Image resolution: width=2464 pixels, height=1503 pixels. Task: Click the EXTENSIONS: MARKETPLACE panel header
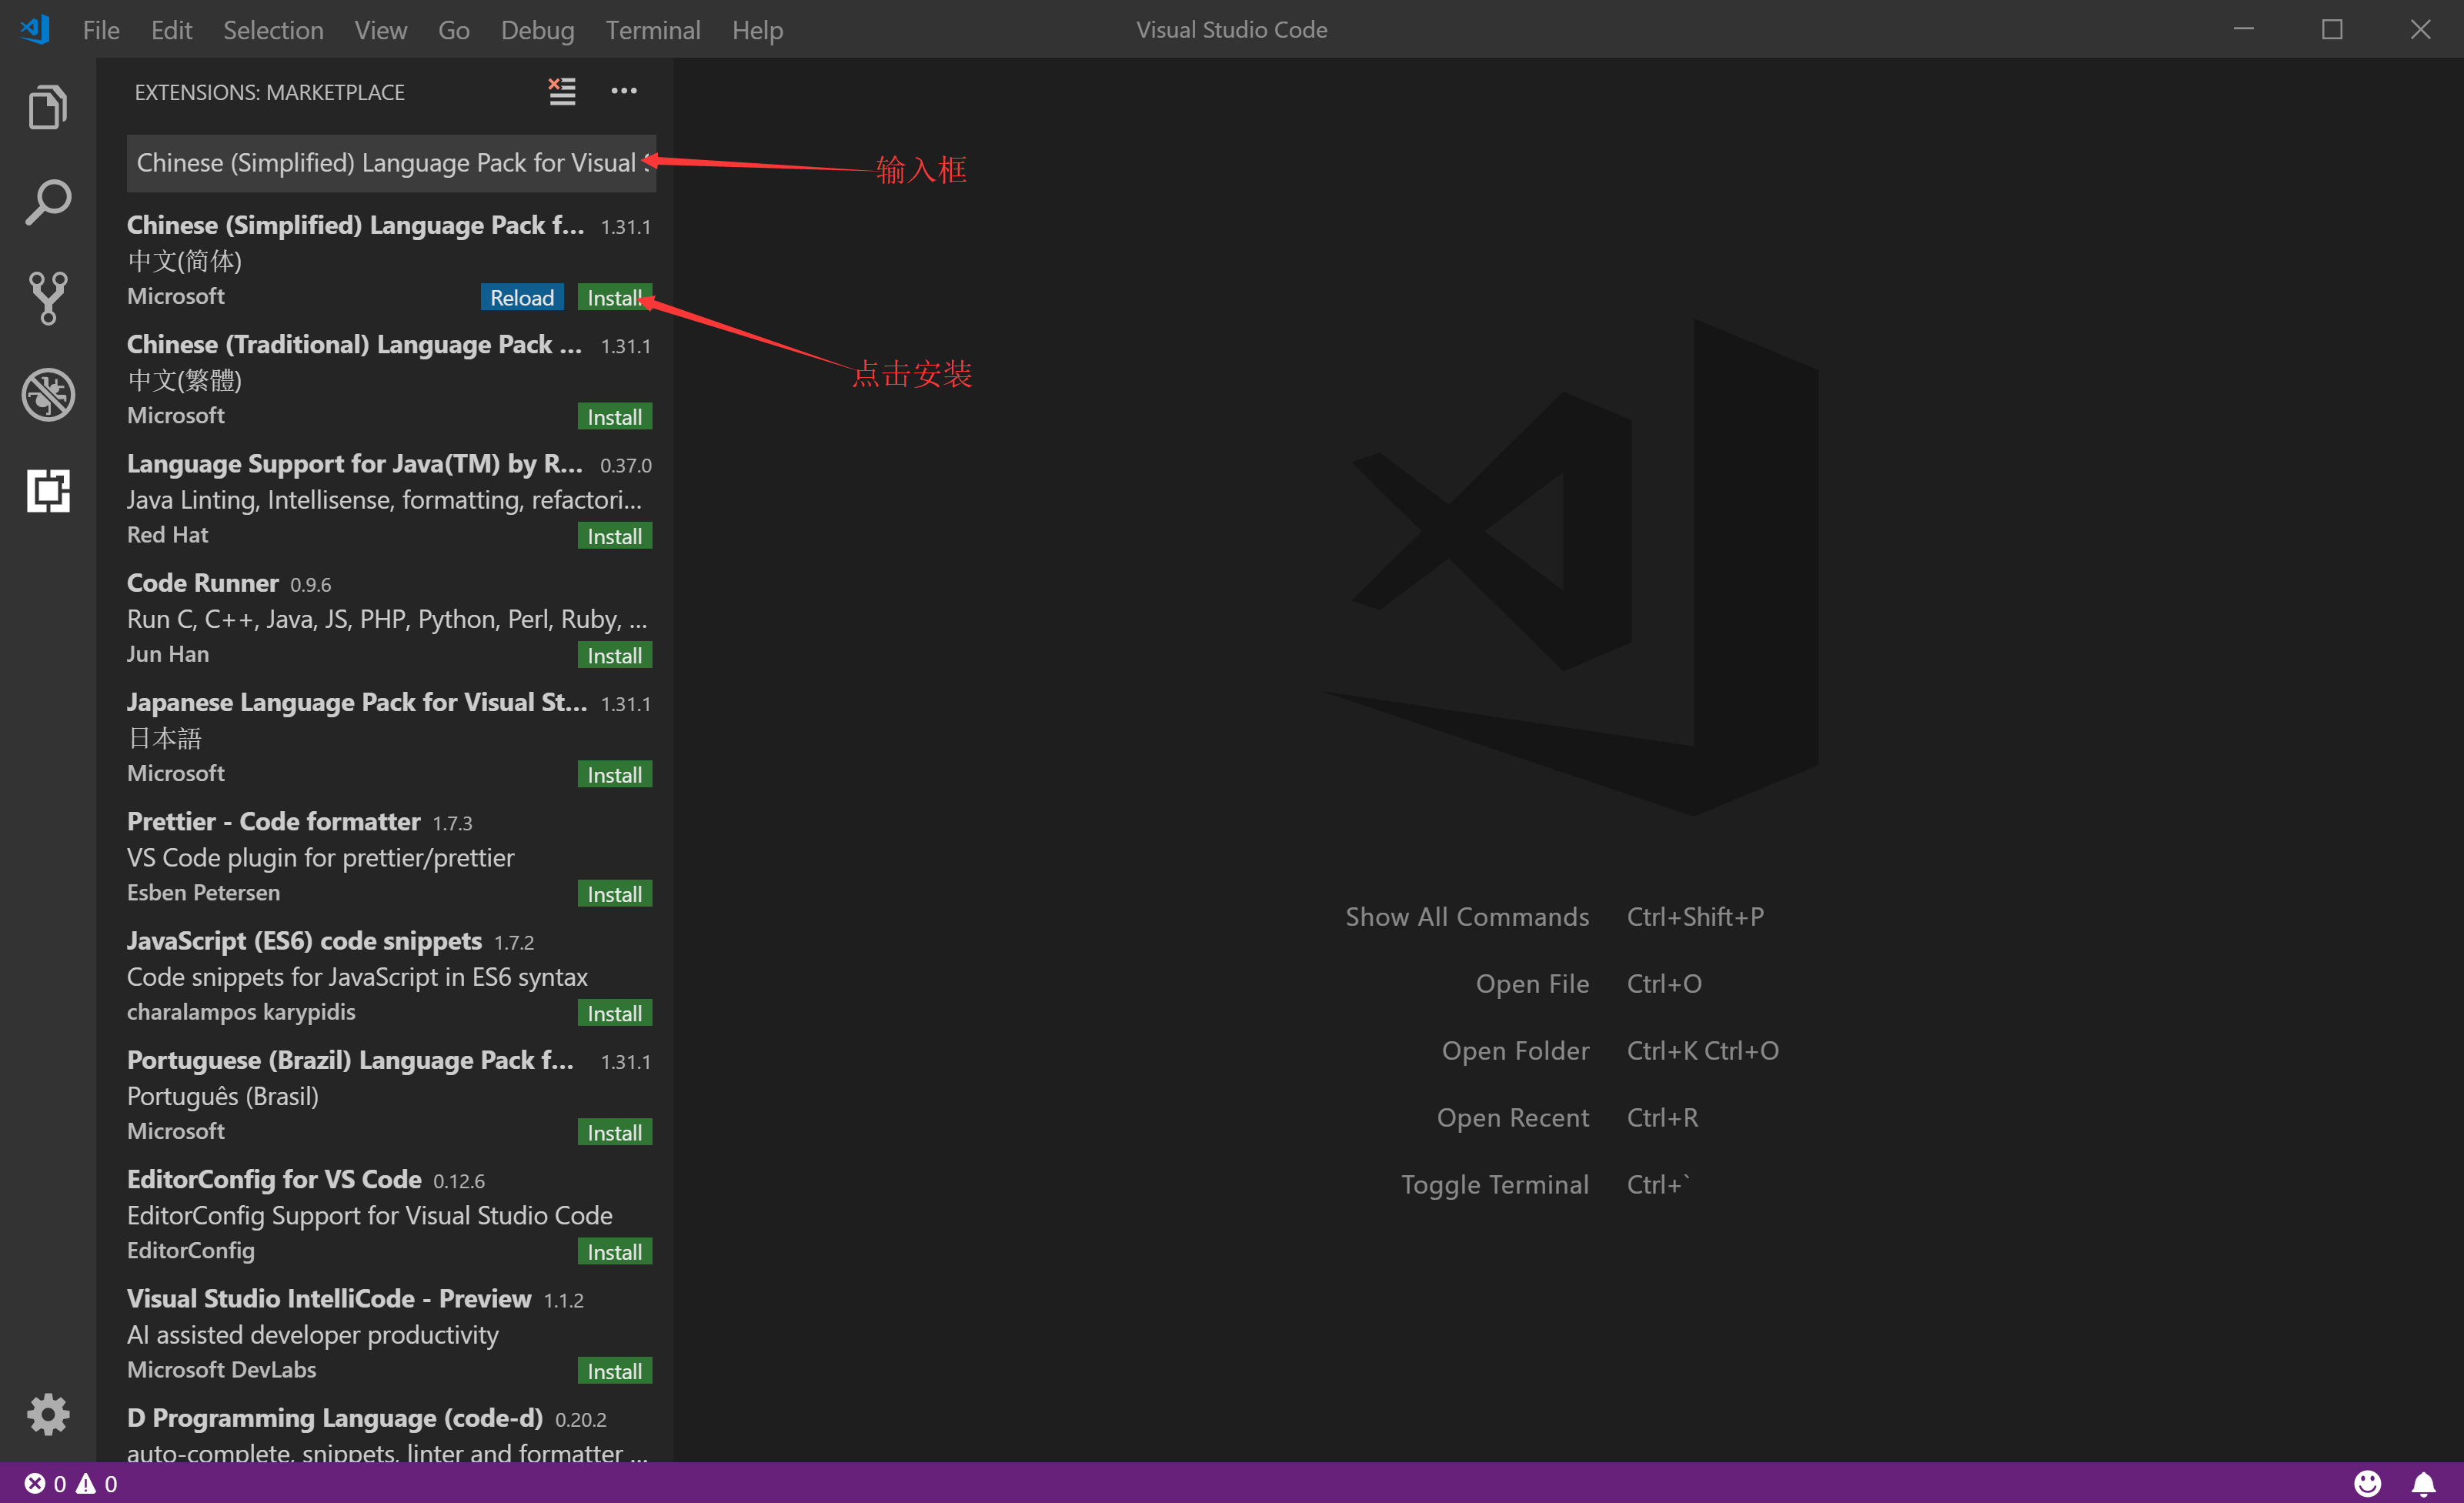(270, 92)
